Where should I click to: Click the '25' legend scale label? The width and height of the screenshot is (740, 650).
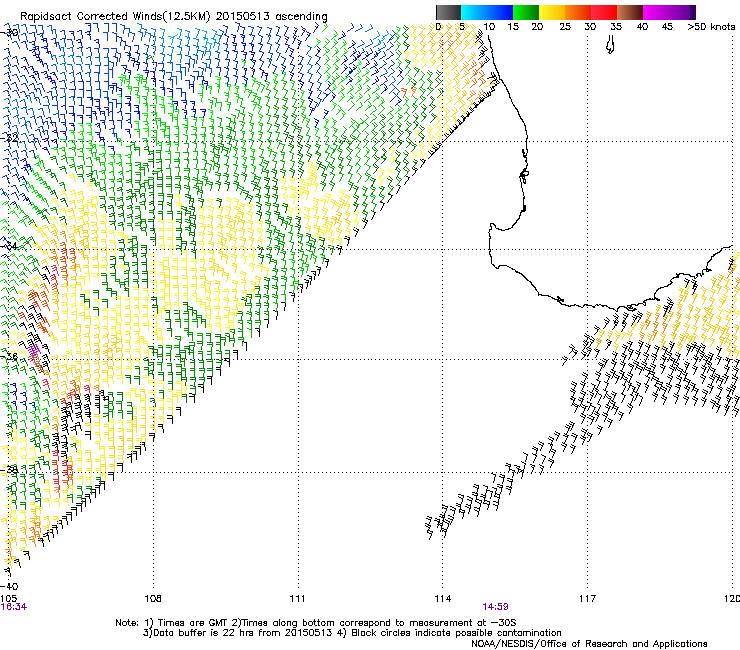[x=565, y=27]
